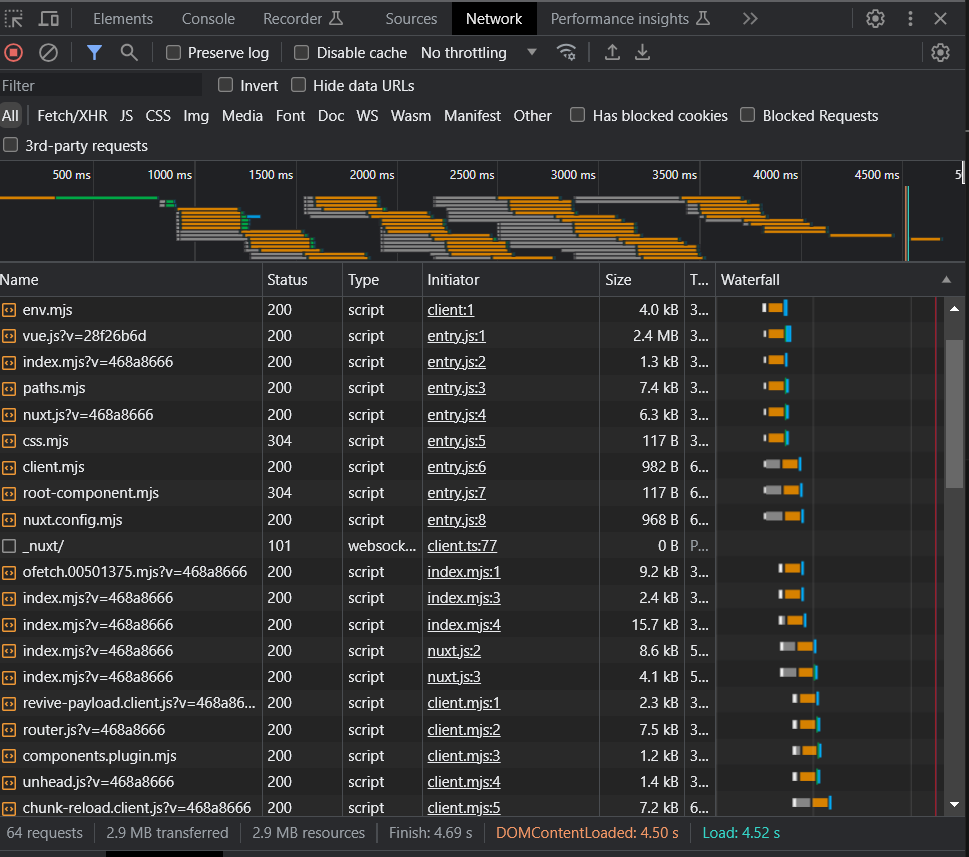The image size is (969, 857).
Task: Expand the hidden panels chevron
Action: point(750,18)
